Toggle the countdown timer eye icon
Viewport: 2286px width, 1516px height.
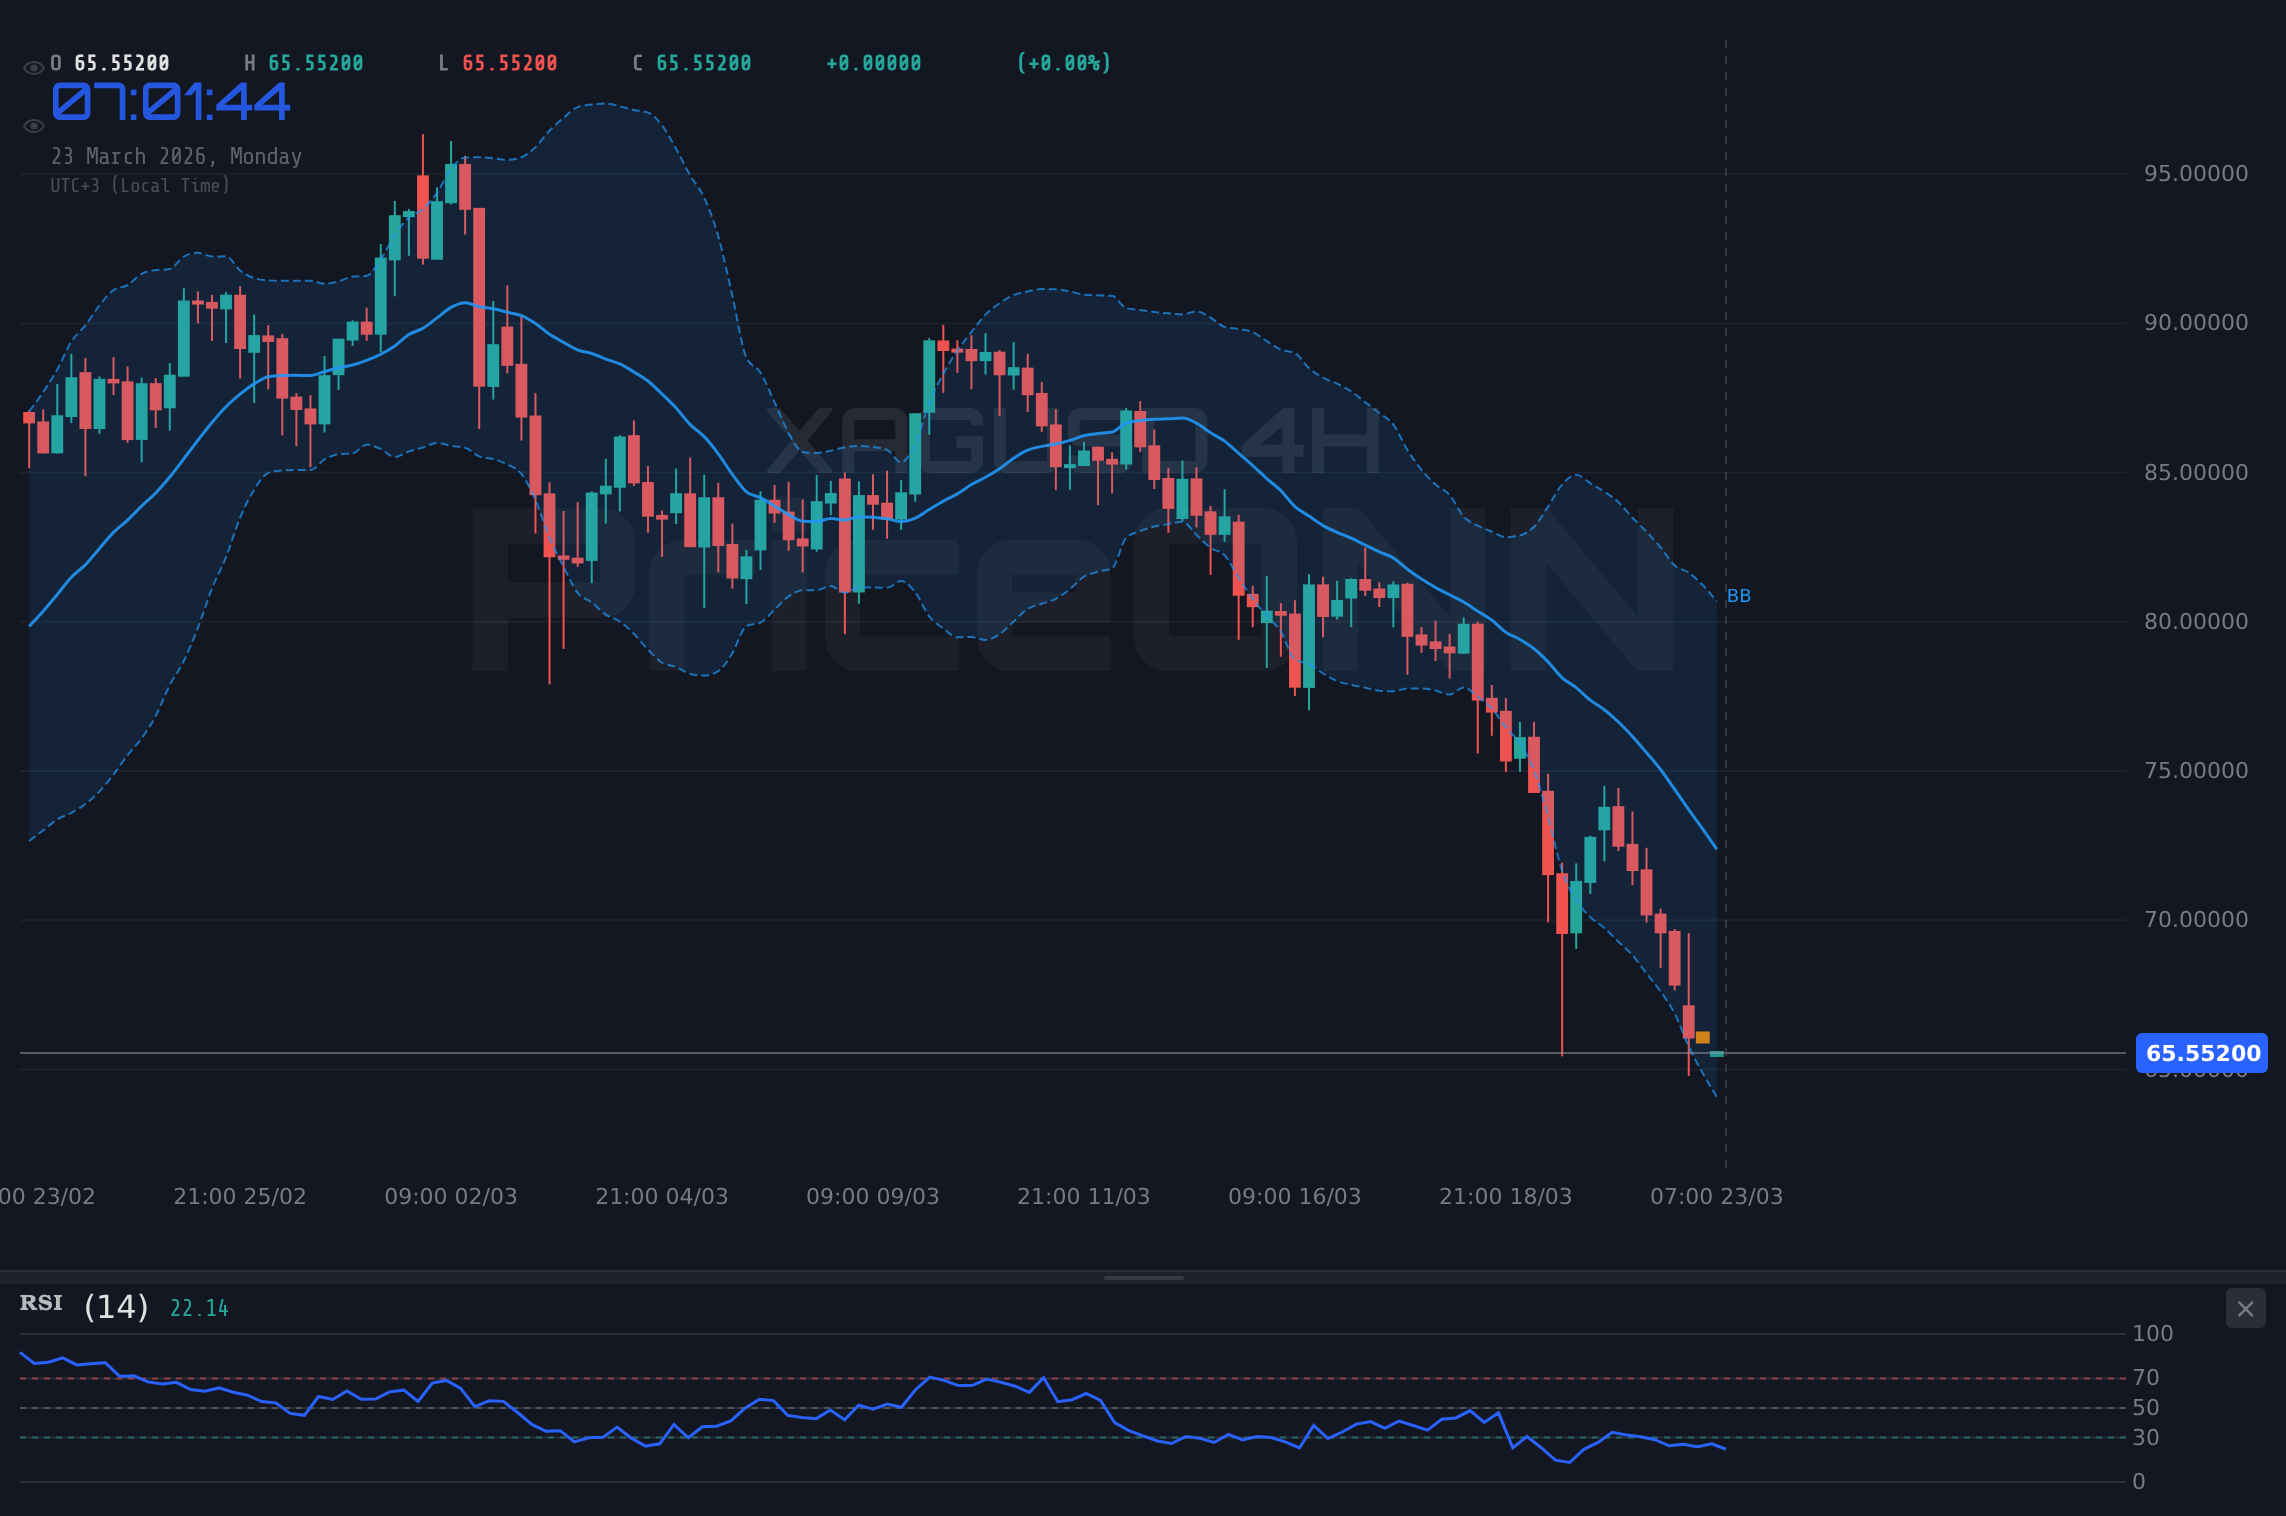tap(33, 124)
